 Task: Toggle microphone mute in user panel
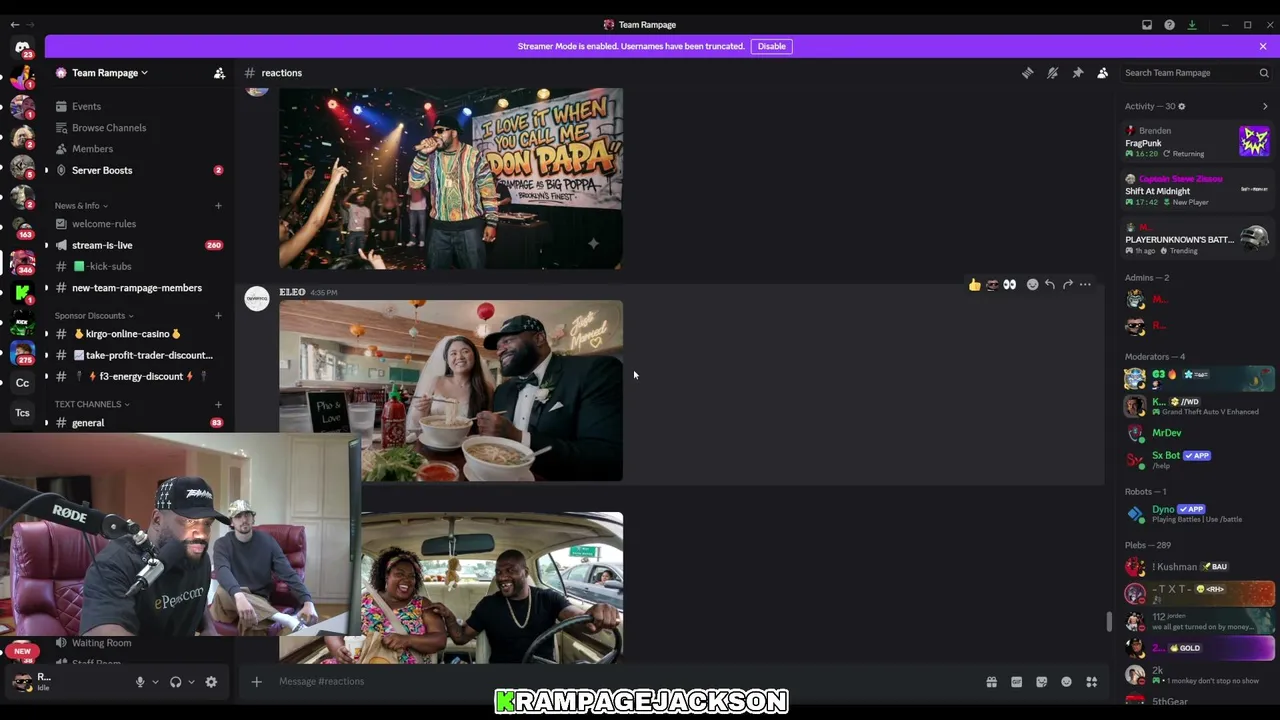tap(140, 682)
